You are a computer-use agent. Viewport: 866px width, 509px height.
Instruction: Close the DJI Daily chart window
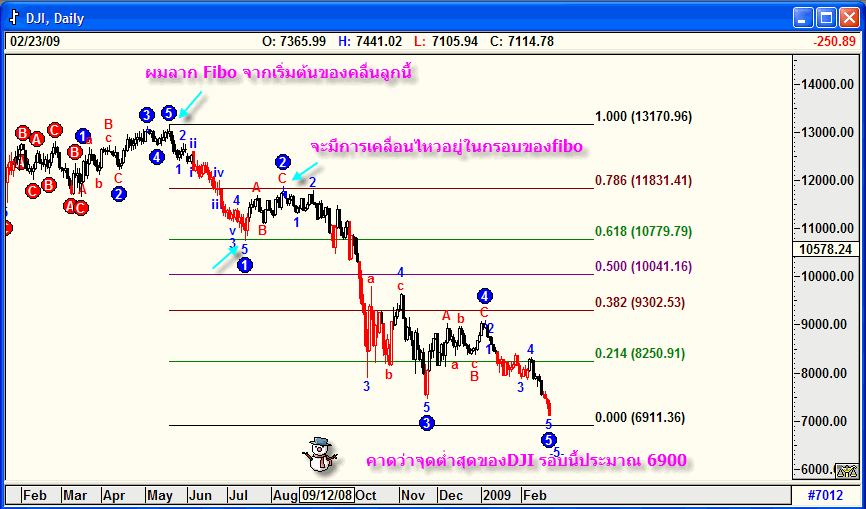[849, 18]
